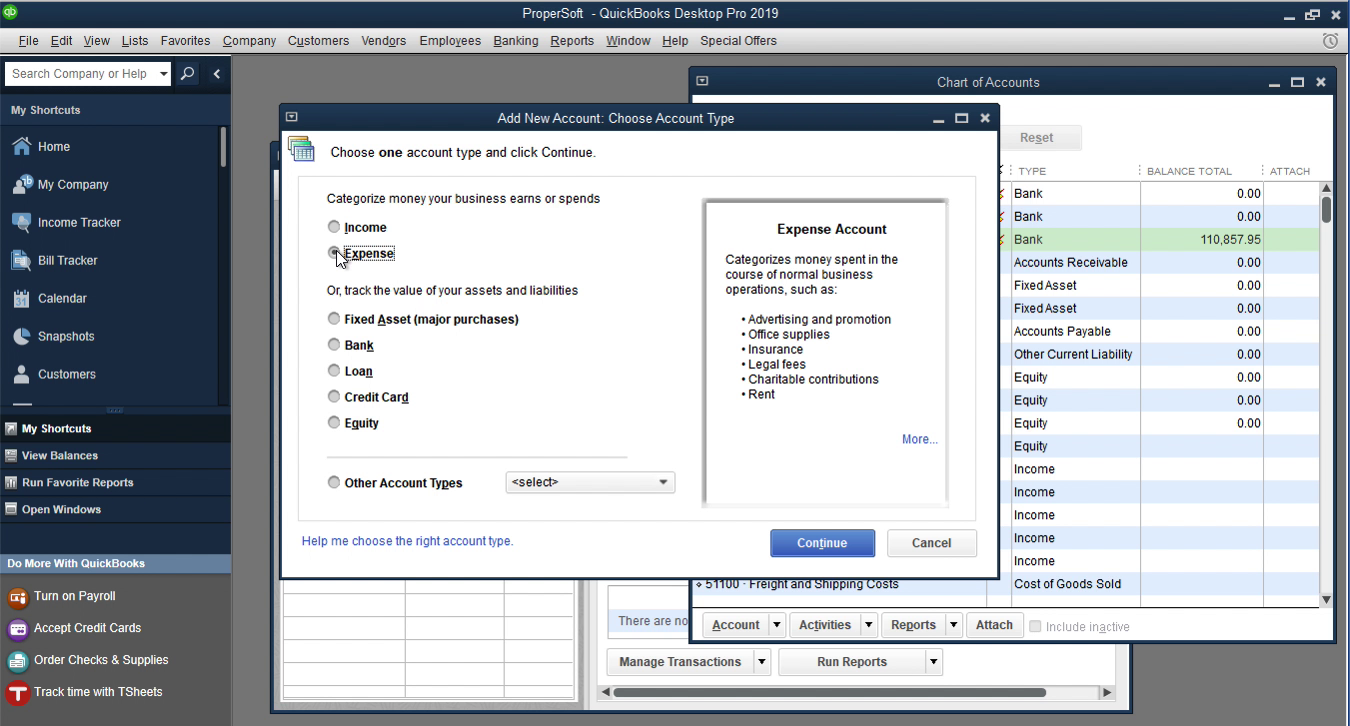Screen dimensions: 1350x726
Task: Click the Order Checks & Supplies icon
Action: click(x=17, y=661)
